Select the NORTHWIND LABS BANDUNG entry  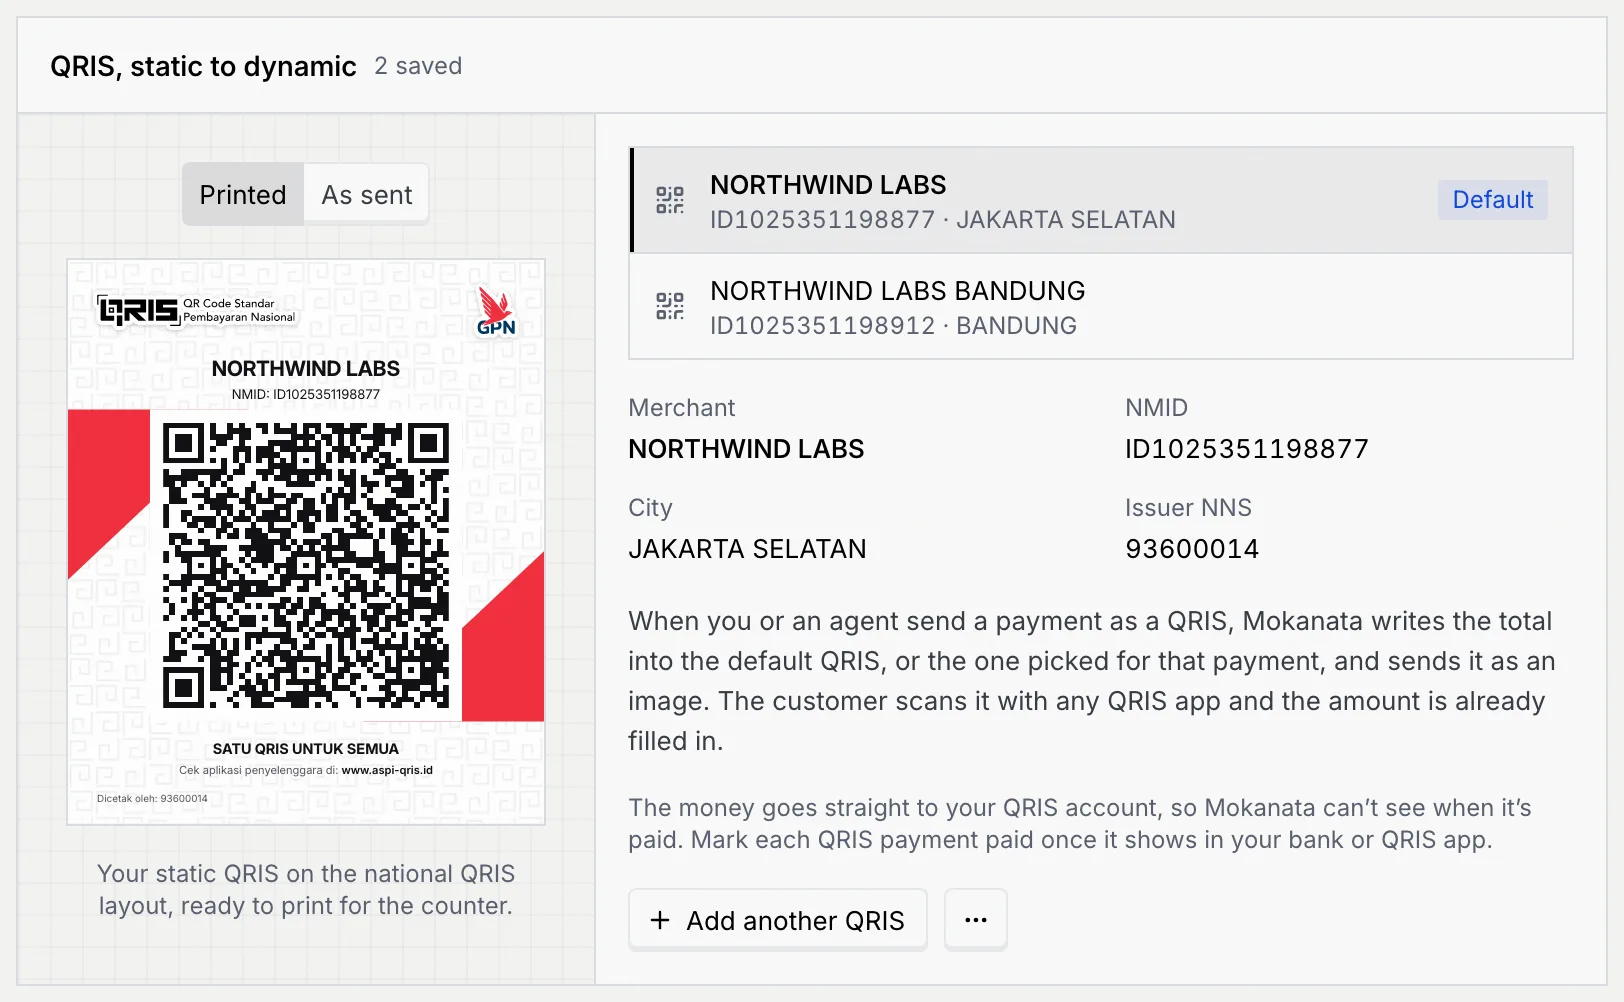coord(1101,306)
